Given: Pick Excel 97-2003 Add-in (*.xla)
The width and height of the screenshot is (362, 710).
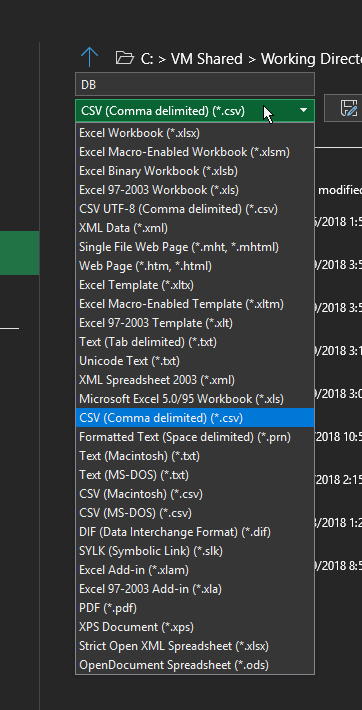Looking at the screenshot, I should coord(195,589).
